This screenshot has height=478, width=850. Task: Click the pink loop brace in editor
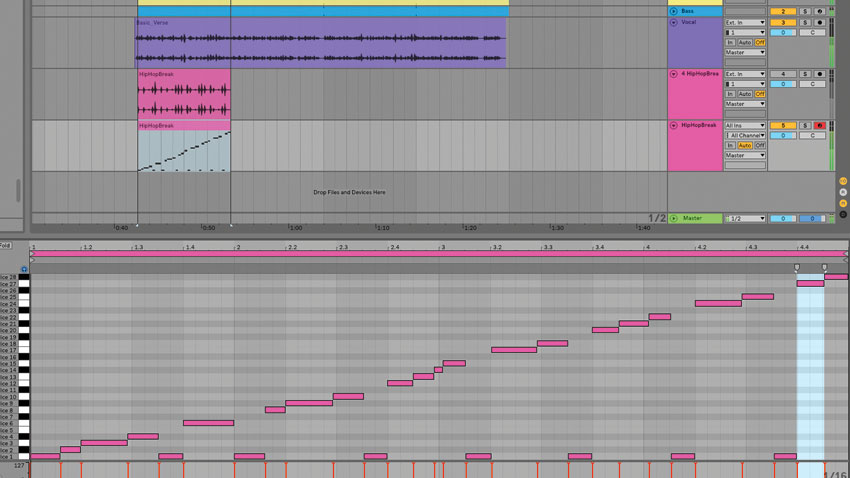(439, 254)
